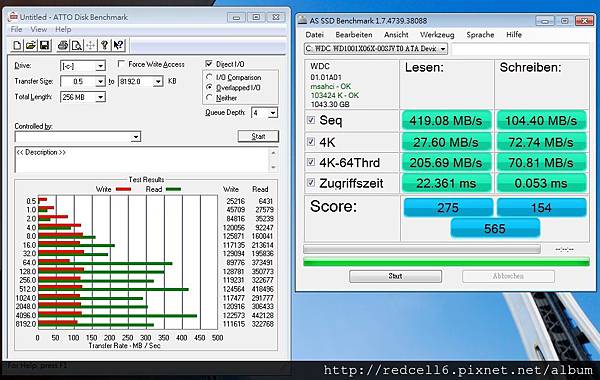This screenshot has height=380, width=600.
Task: Open the Sprache menu in AS SSD
Action: [480, 35]
